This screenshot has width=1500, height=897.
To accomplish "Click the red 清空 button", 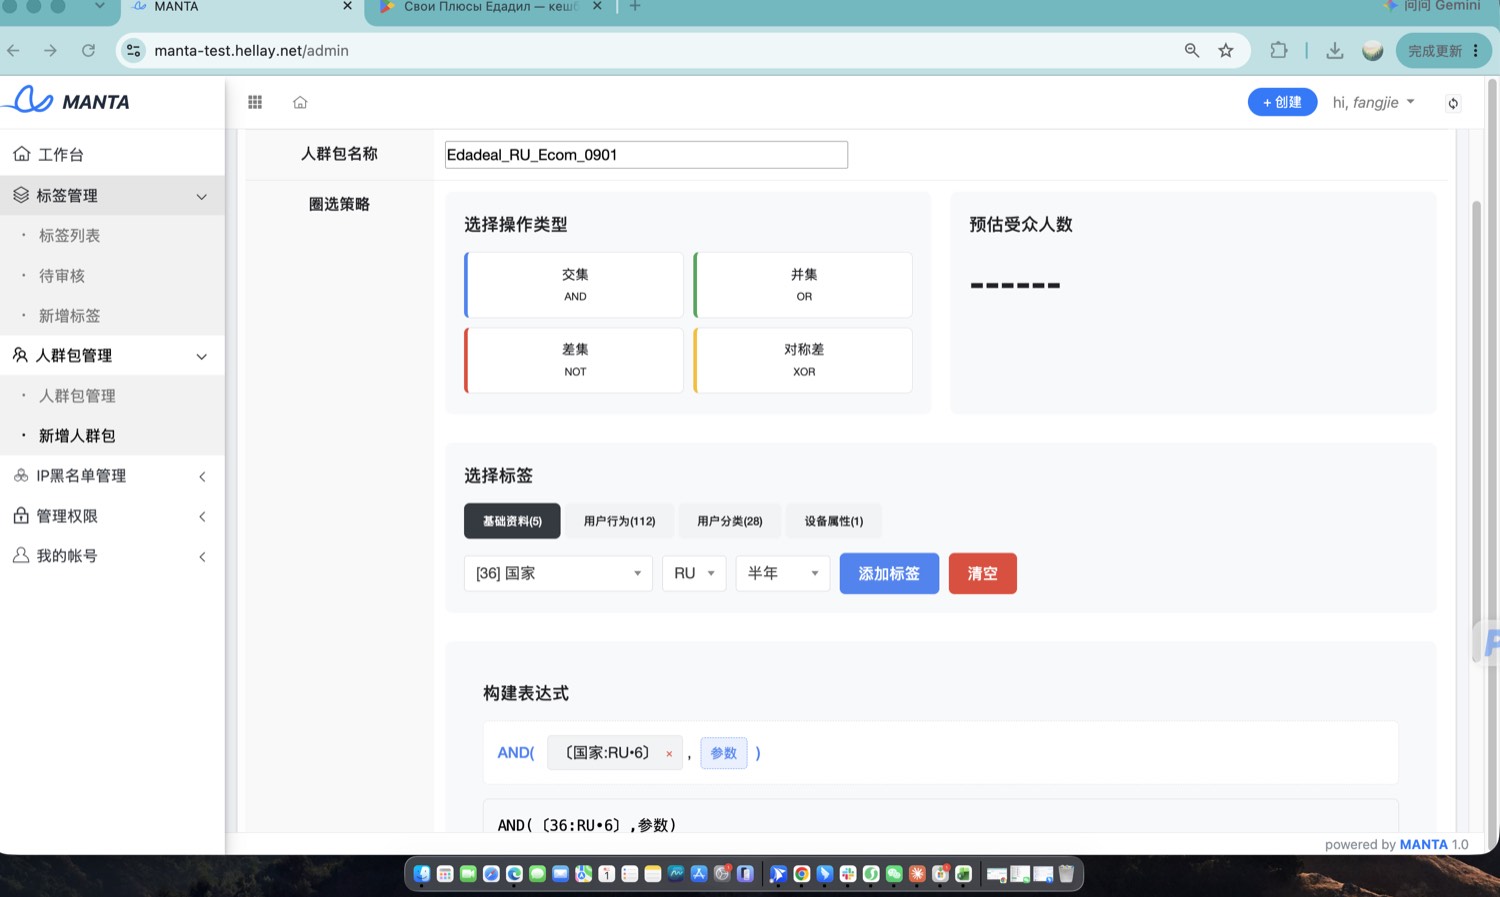I will 983,573.
